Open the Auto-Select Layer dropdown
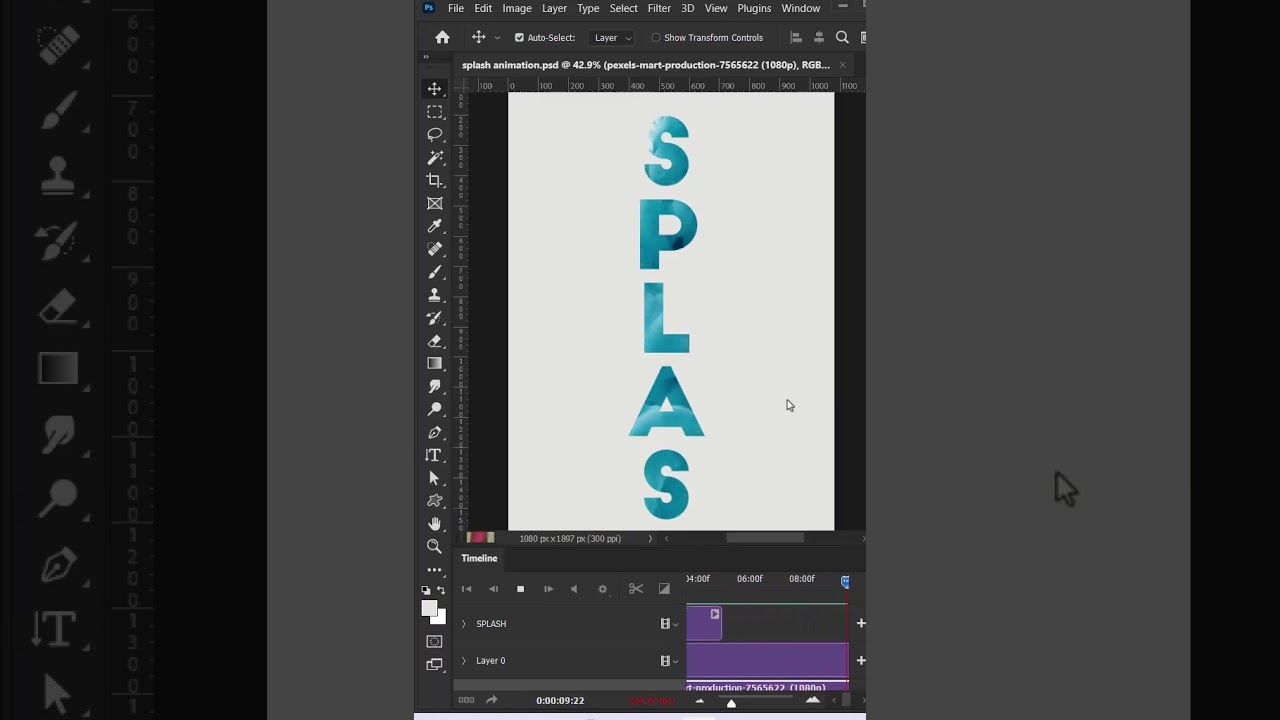Viewport: 1280px width, 720px height. point(612,38)
